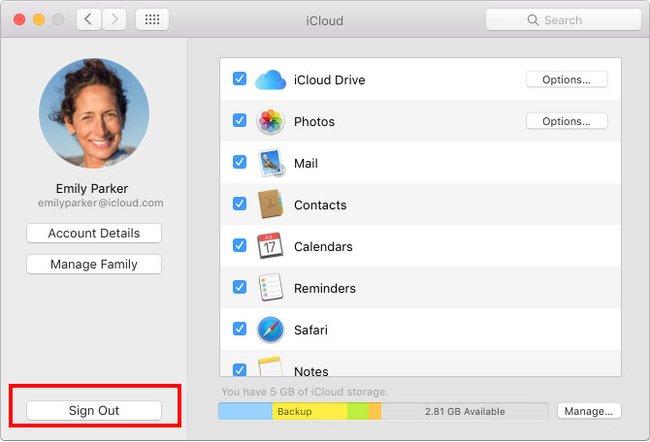Click the Notes notepad icon
This screenshot has height=442, width=650.
click(x=270, y=367)
